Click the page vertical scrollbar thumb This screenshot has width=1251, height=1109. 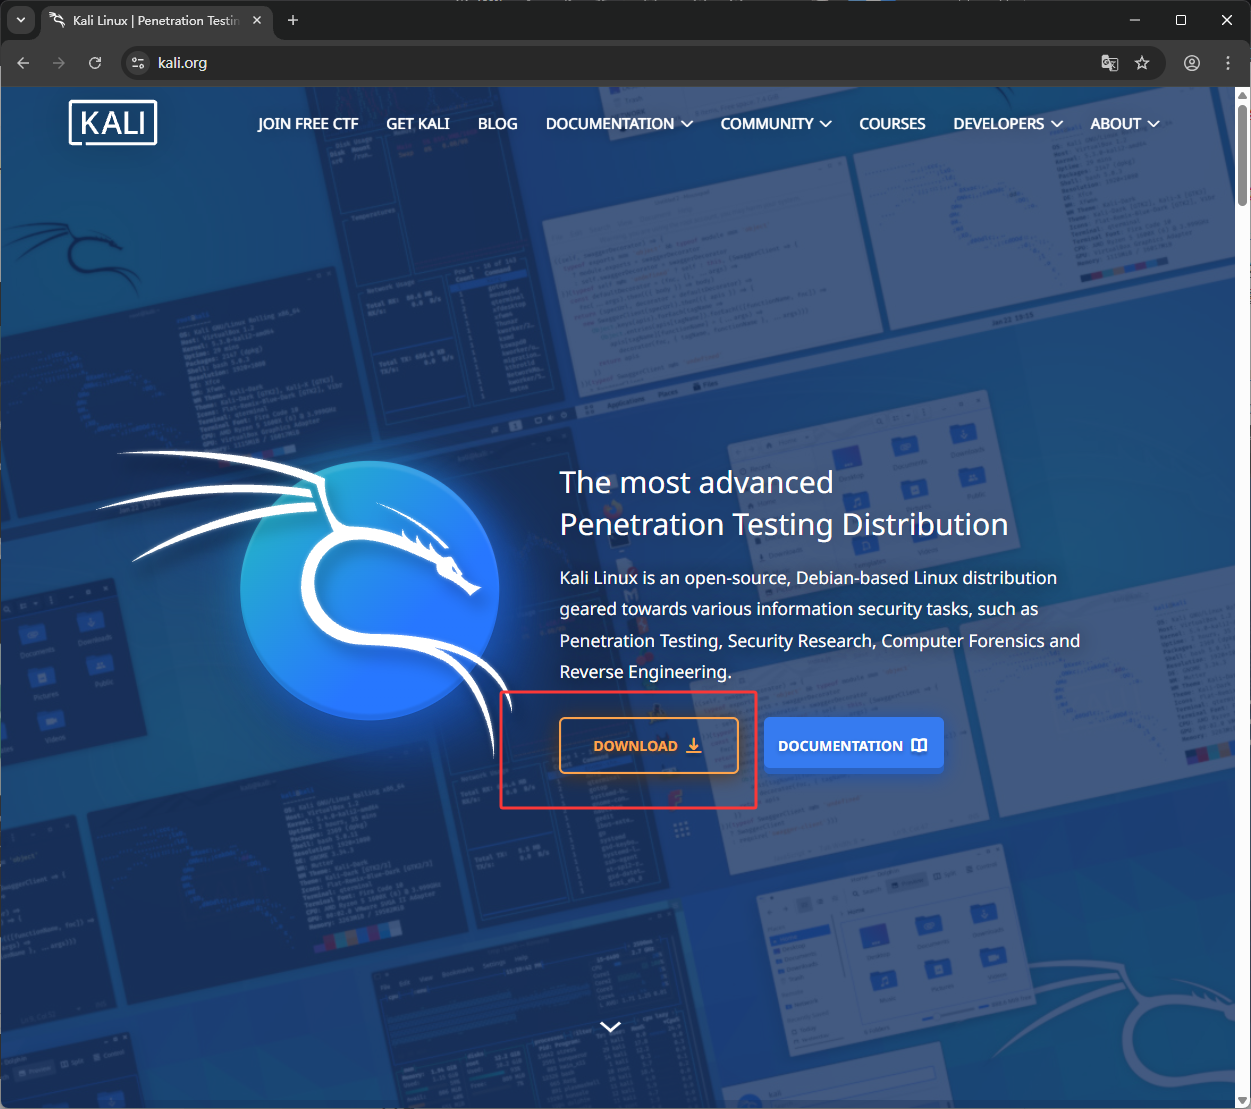point(1243,155)
